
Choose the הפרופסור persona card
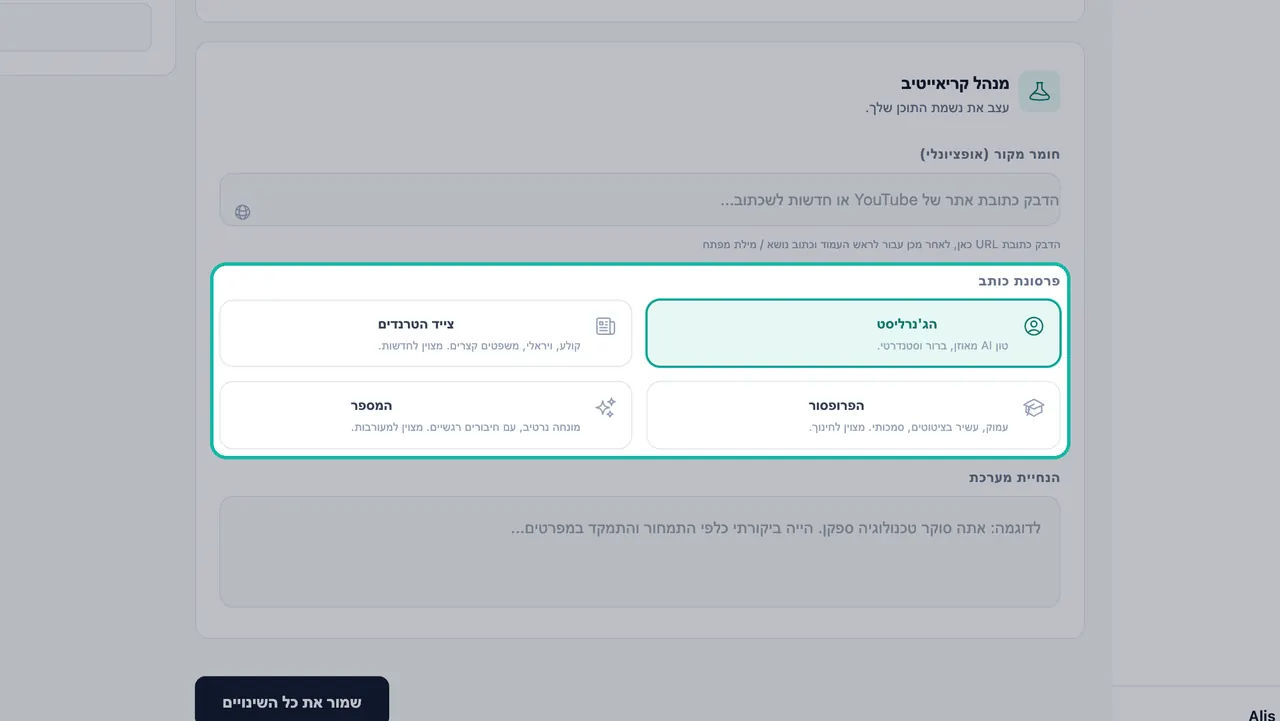tap(853, 415)
